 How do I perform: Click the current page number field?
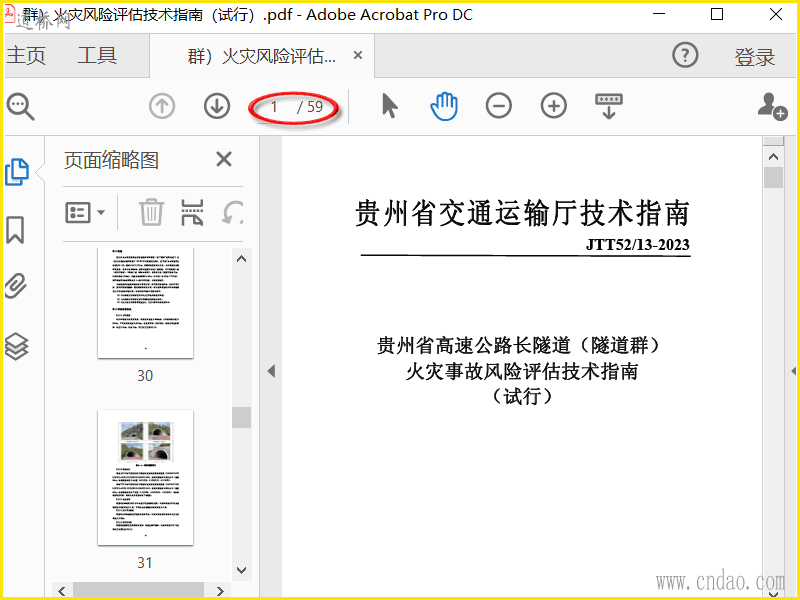(274, 107)
